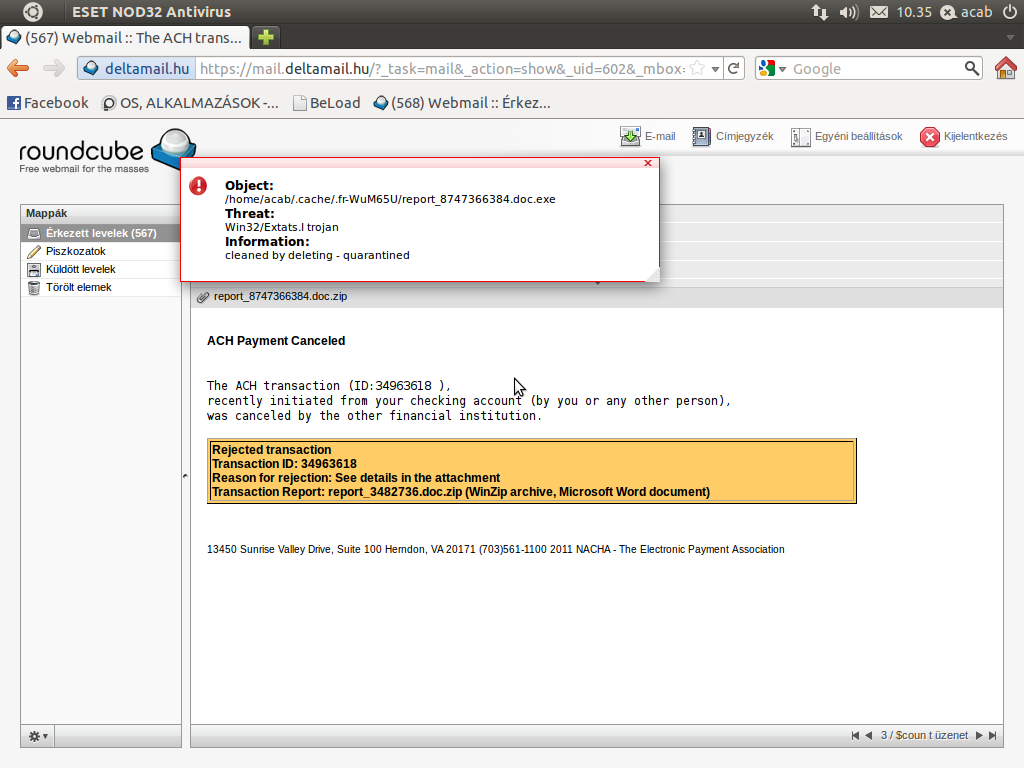Close the ESET threat popup
Image resolution: width=1024 pixels, height=768 pixels.
point(648,163)
